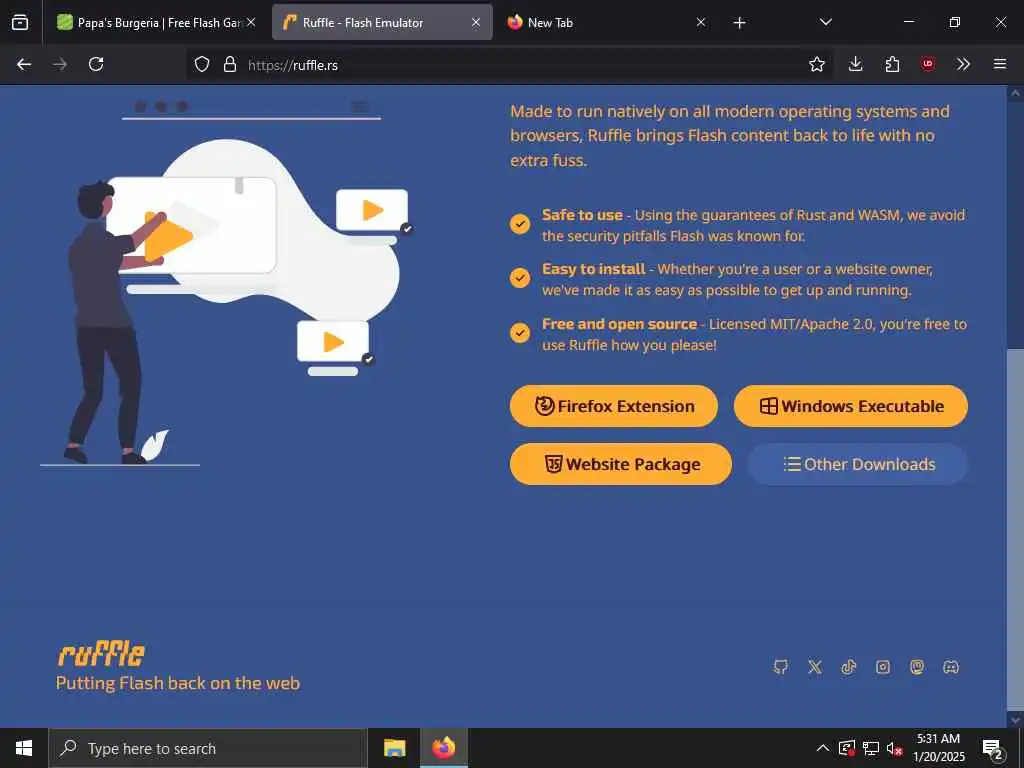Click the scrollbar up arrow

(1015, 93)
